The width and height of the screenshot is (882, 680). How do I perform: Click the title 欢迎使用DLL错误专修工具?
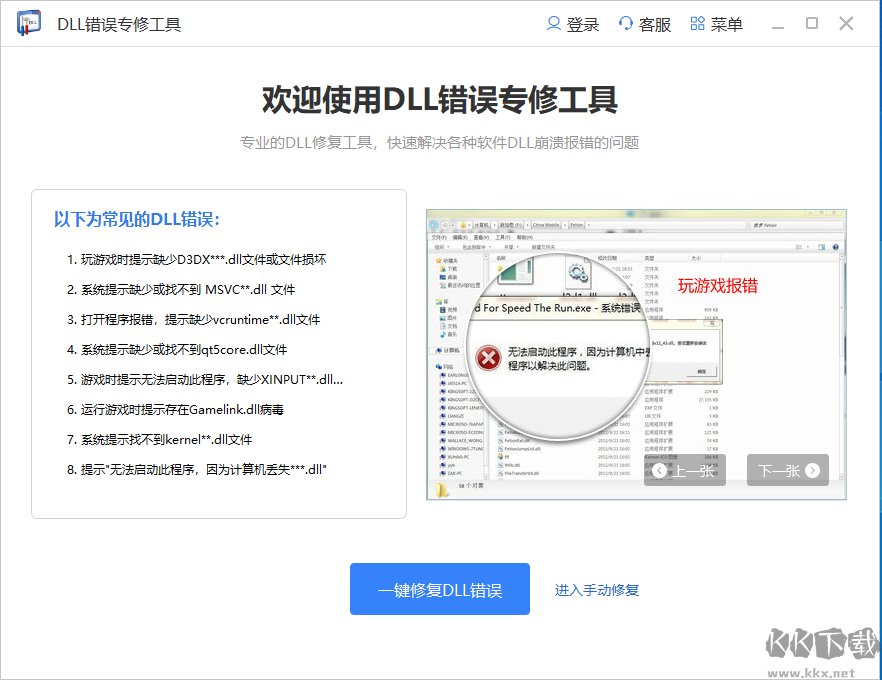coord(440,100)
